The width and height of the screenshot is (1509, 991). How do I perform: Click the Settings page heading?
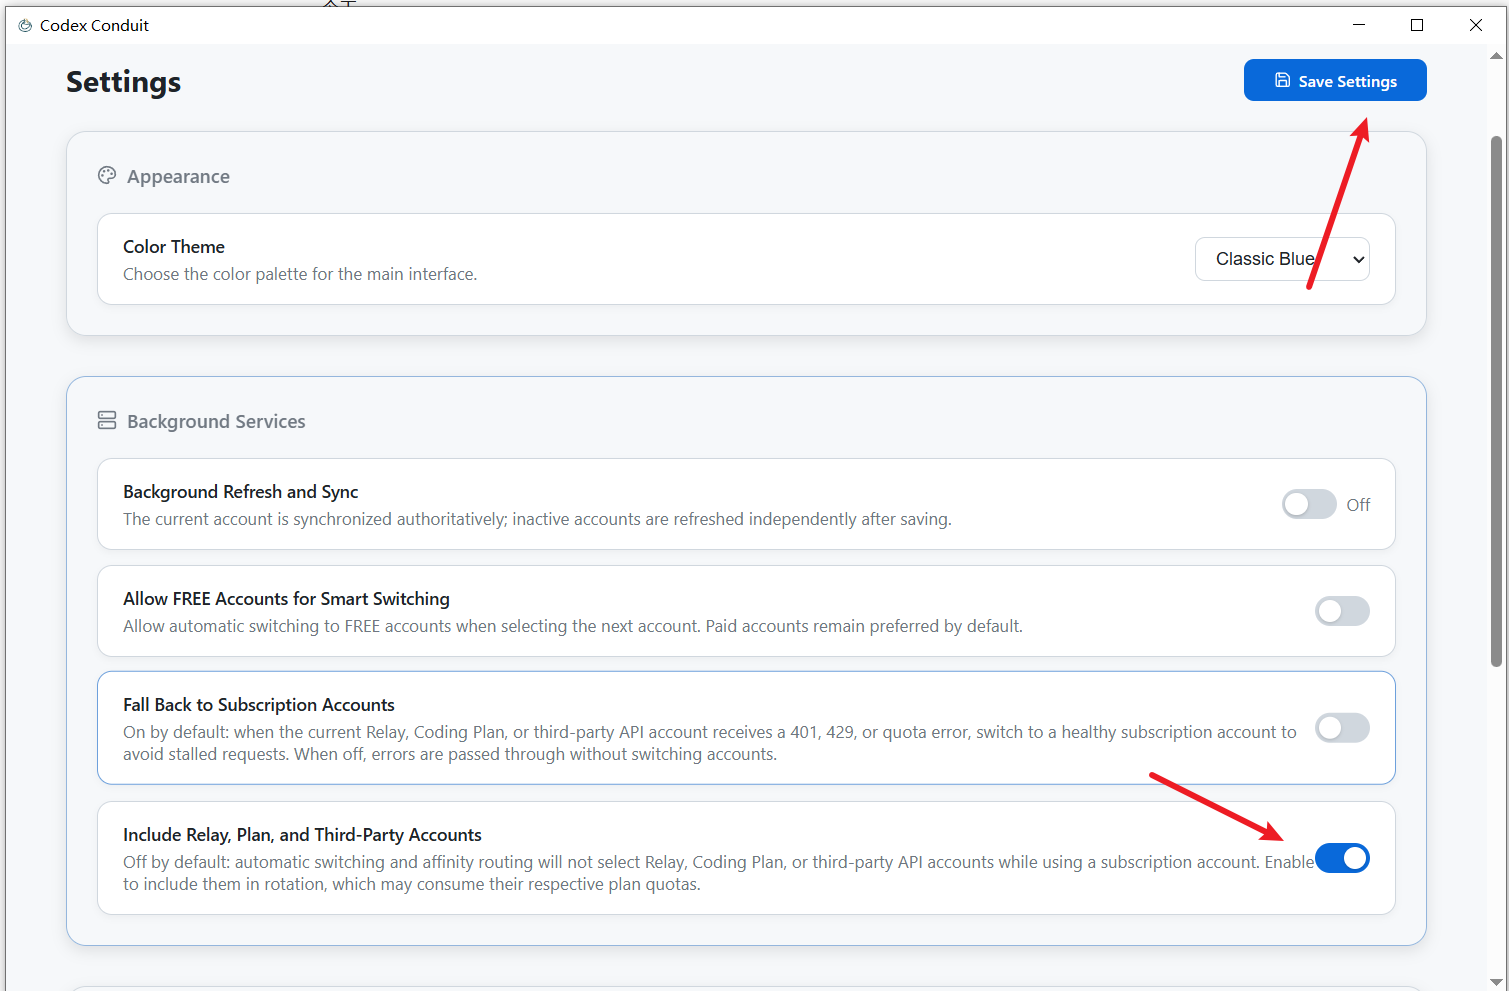pos(124,82)
